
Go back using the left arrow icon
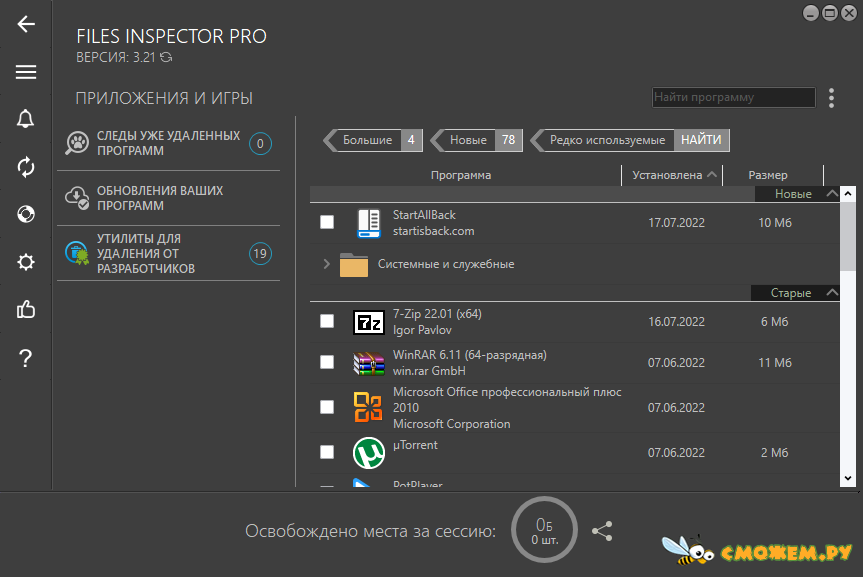point(26,24)
